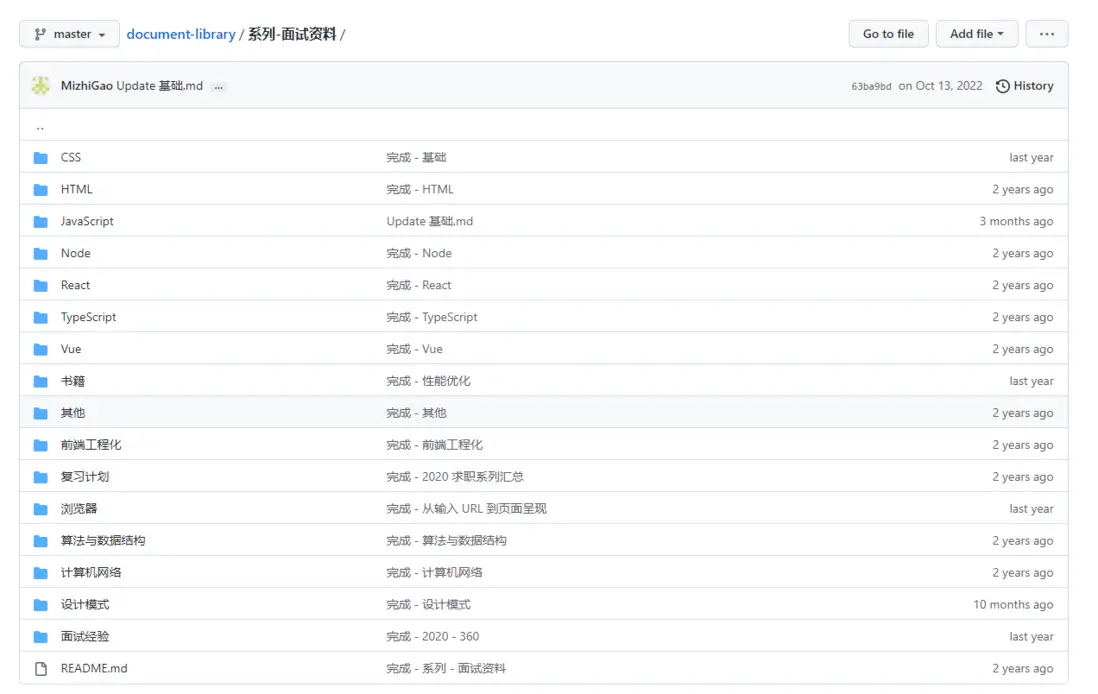Open the master branch dropdown
1098x694 pixels.
click(x=69, y=34)
